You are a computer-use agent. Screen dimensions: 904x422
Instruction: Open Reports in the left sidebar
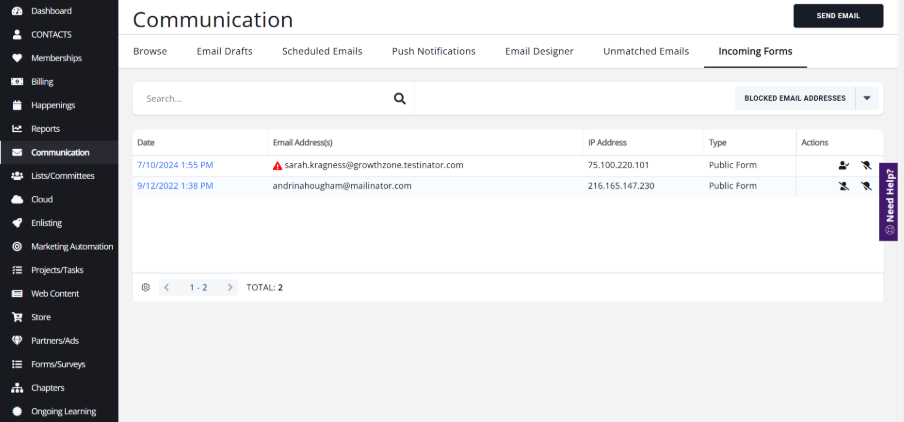(45, 129)
